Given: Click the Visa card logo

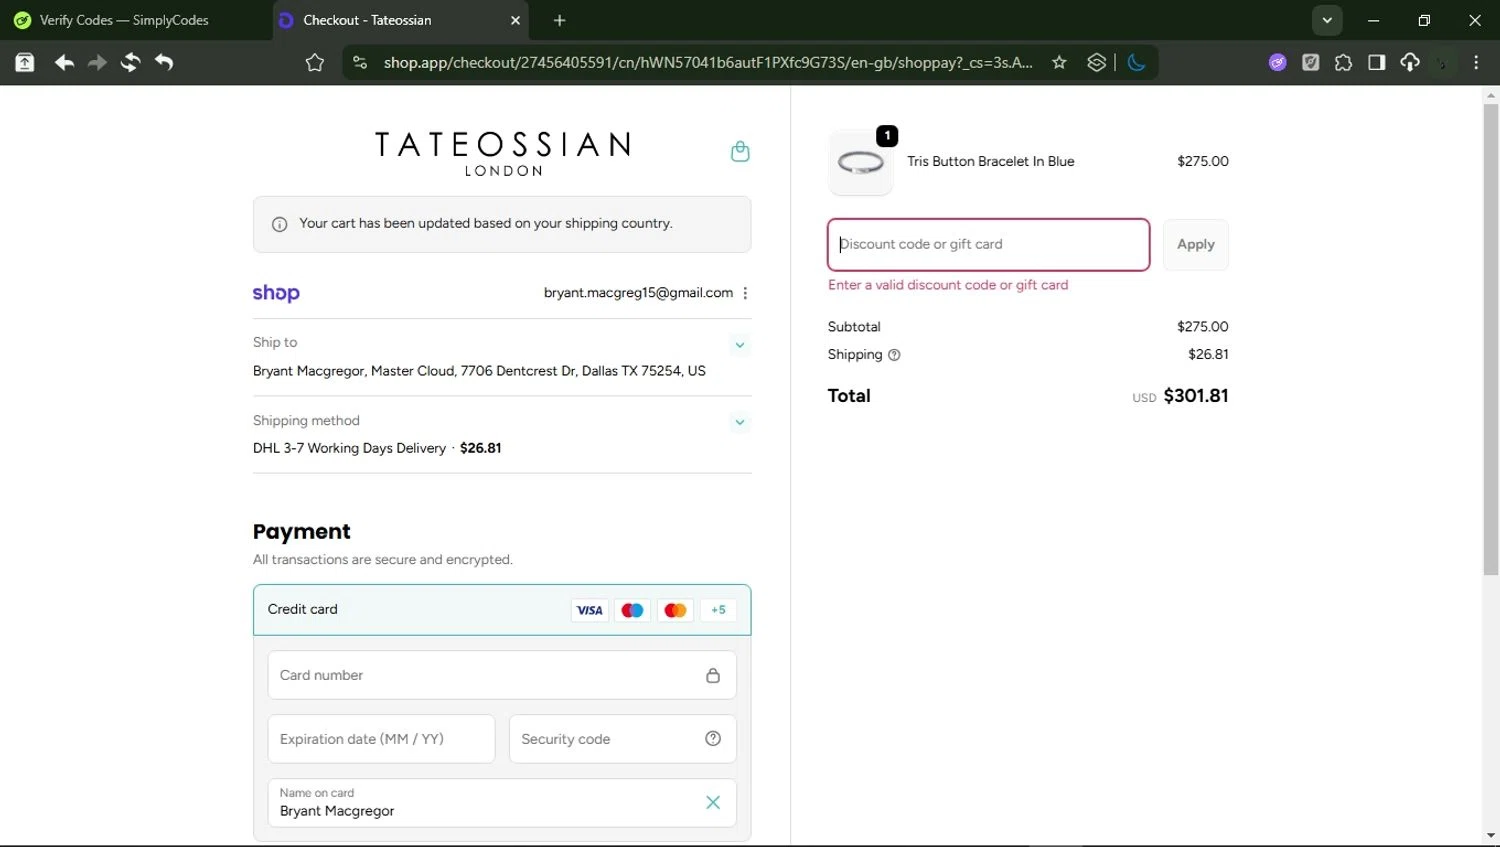Looking at the screenshot, I should click(x=590, y=610).
